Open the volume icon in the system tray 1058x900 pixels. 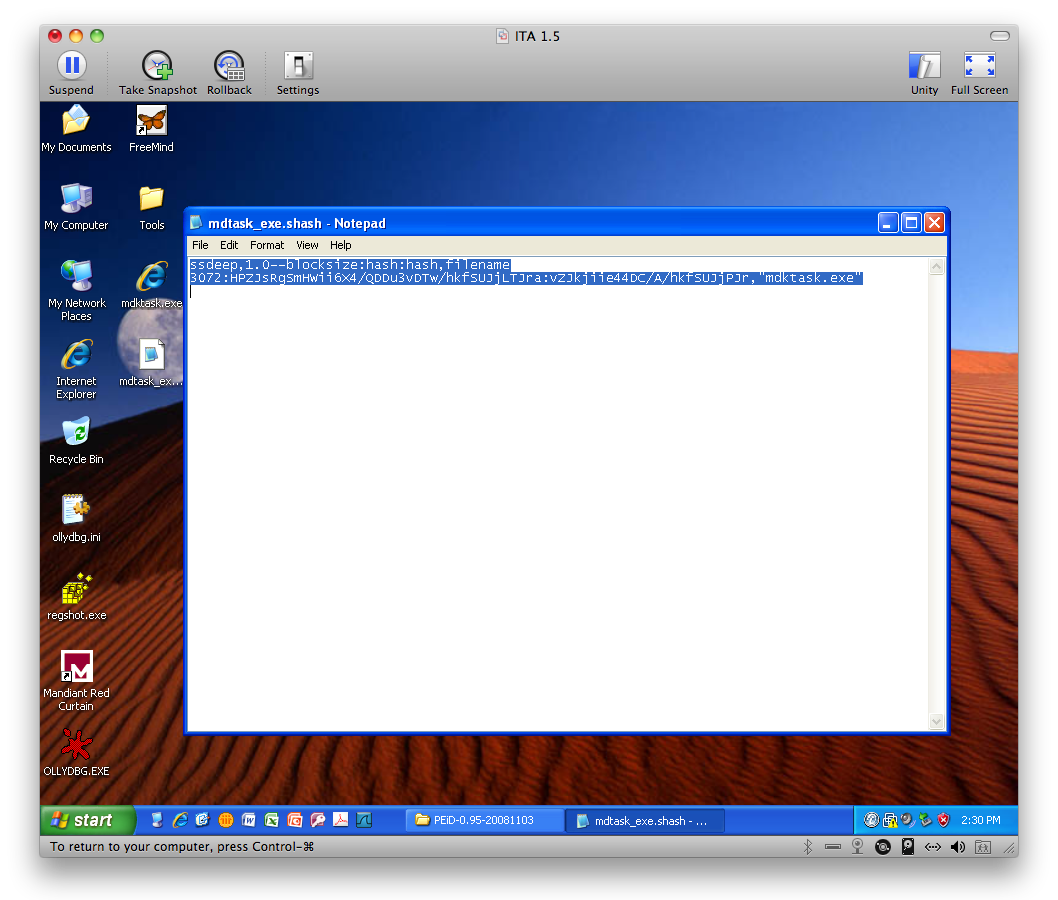click(906, 819)
